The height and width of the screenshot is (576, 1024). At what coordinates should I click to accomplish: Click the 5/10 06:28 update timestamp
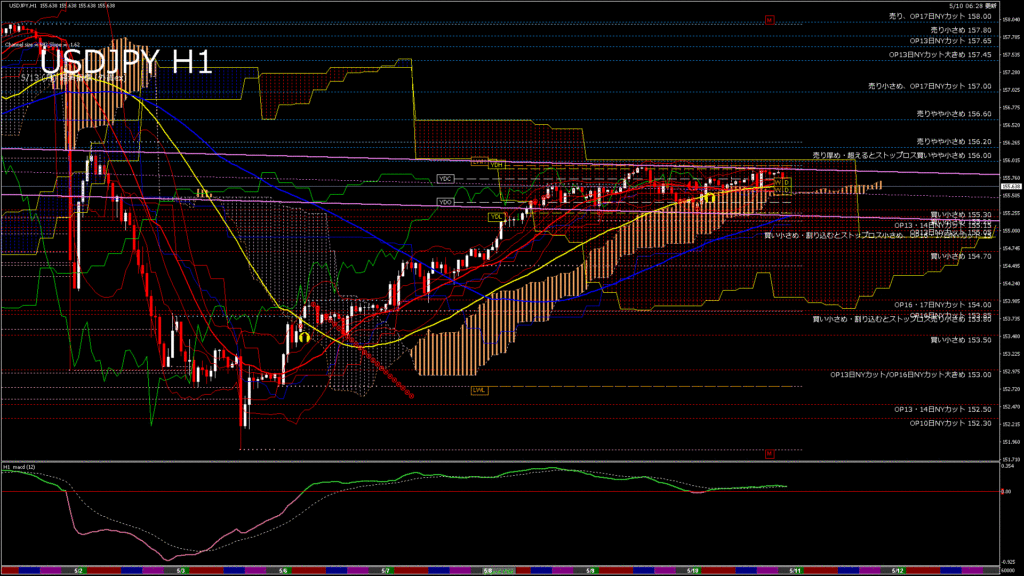point(972,6)
